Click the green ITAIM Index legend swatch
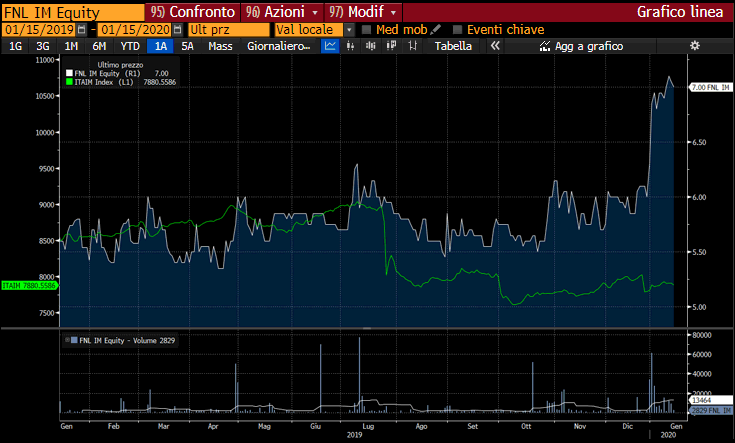 tap(68, 81)
